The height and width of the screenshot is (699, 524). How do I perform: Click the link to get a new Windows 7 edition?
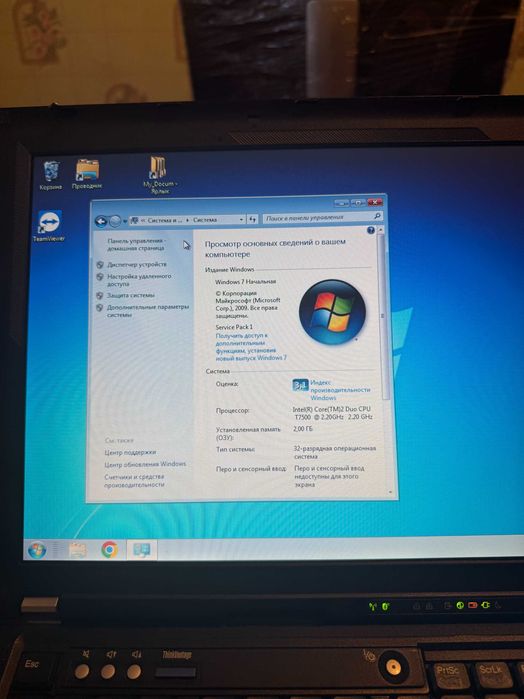[x=251, y=346]
